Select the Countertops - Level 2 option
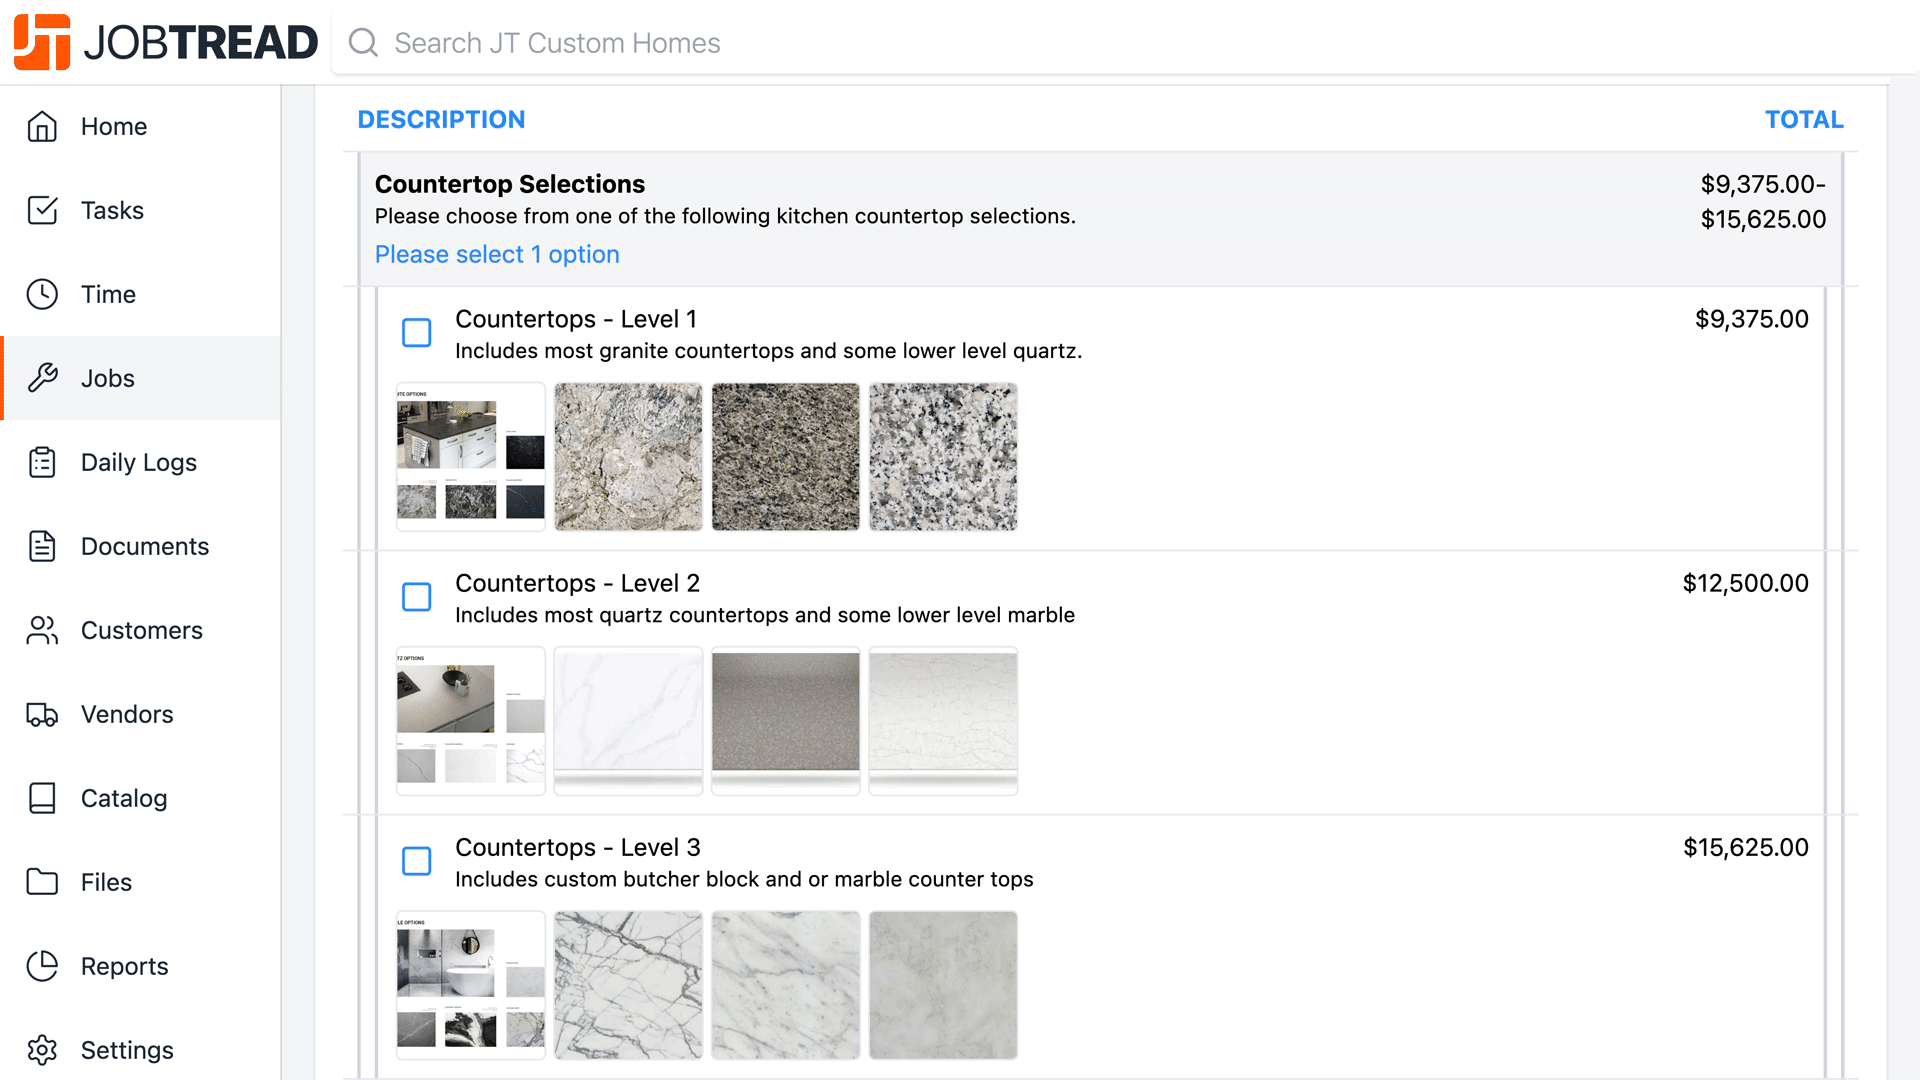This screenshot has height=1080, width=1920. click(x=416, y=597)
